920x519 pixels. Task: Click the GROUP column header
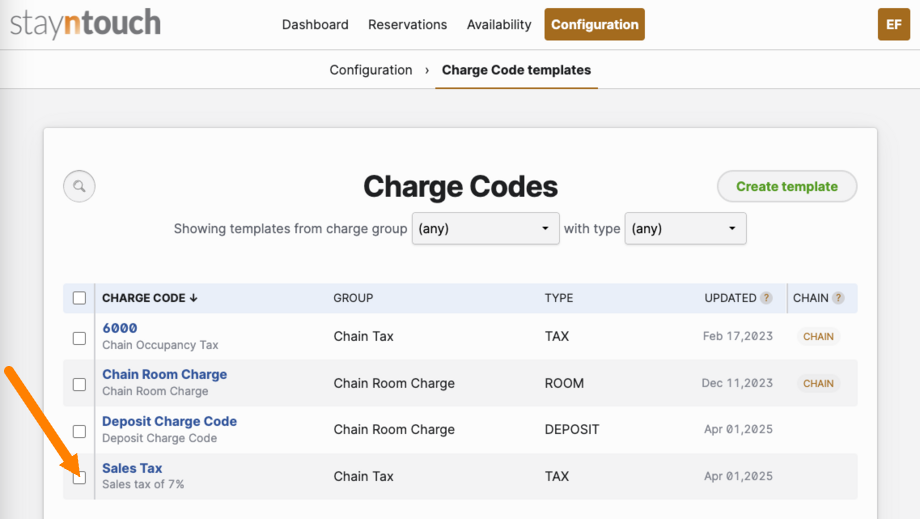(353, 298)
